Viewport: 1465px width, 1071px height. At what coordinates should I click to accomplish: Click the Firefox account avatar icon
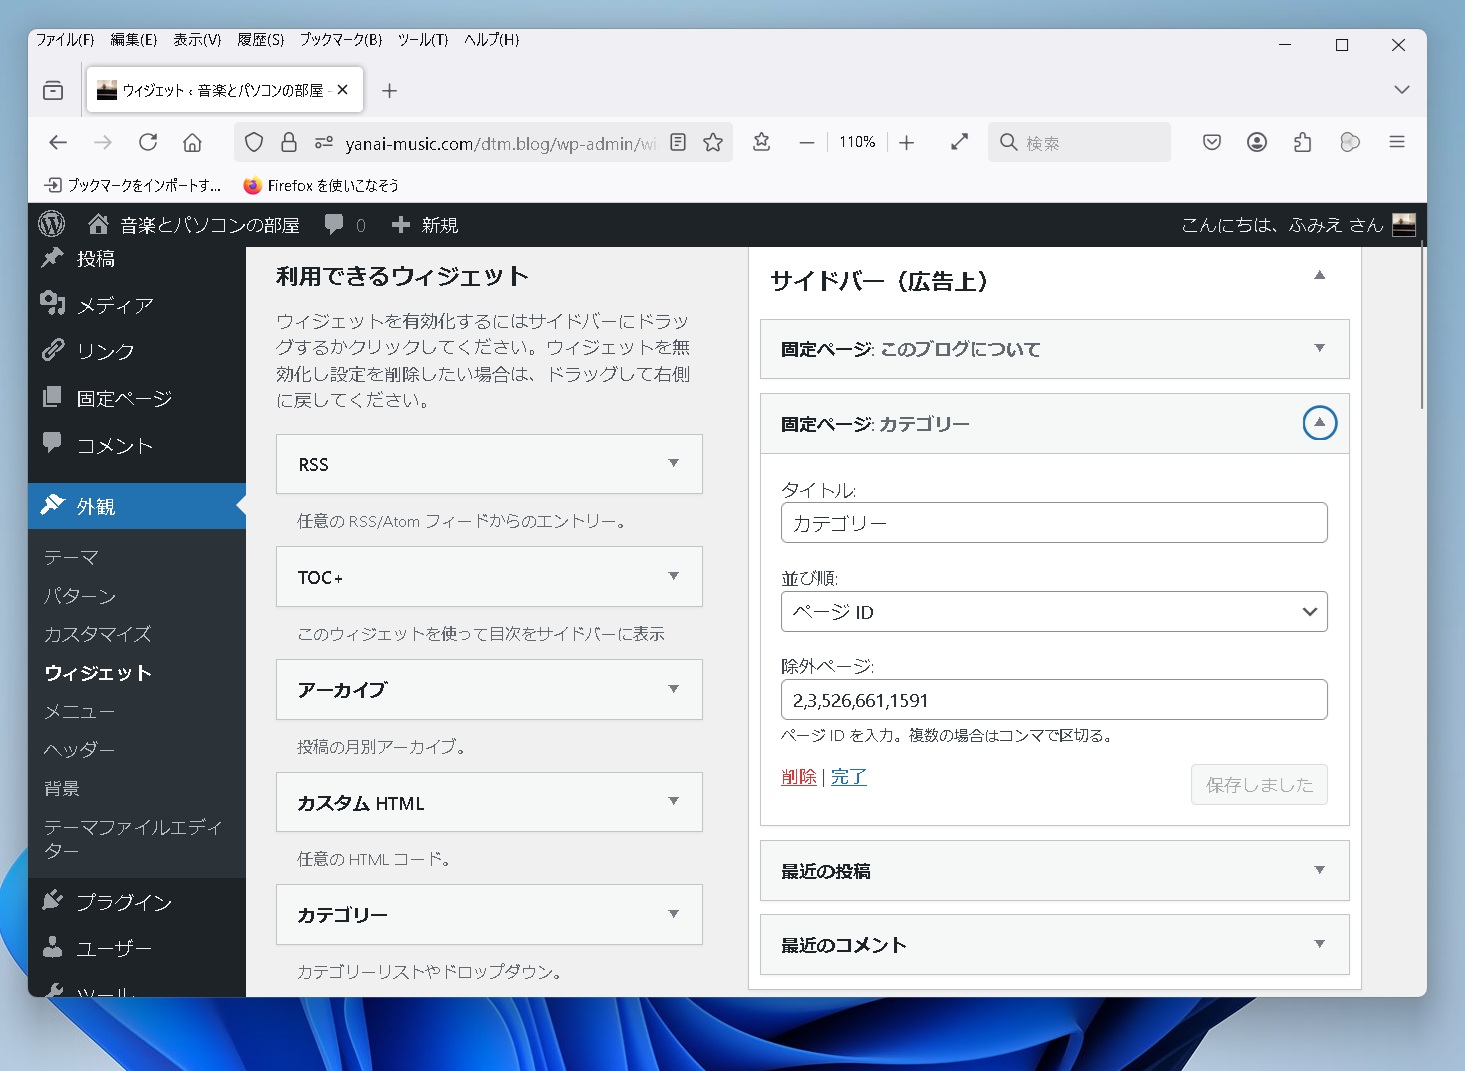point(1257,142)
